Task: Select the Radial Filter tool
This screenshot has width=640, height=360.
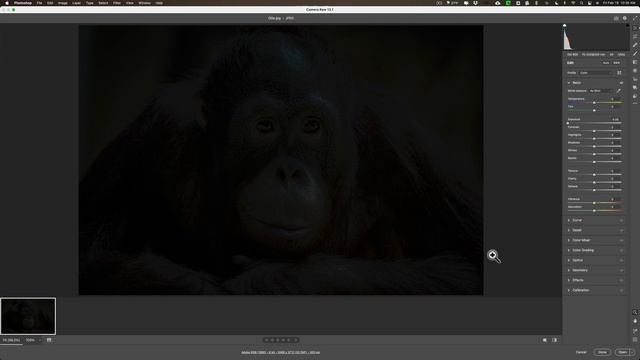Action: (x=635, y=71)
